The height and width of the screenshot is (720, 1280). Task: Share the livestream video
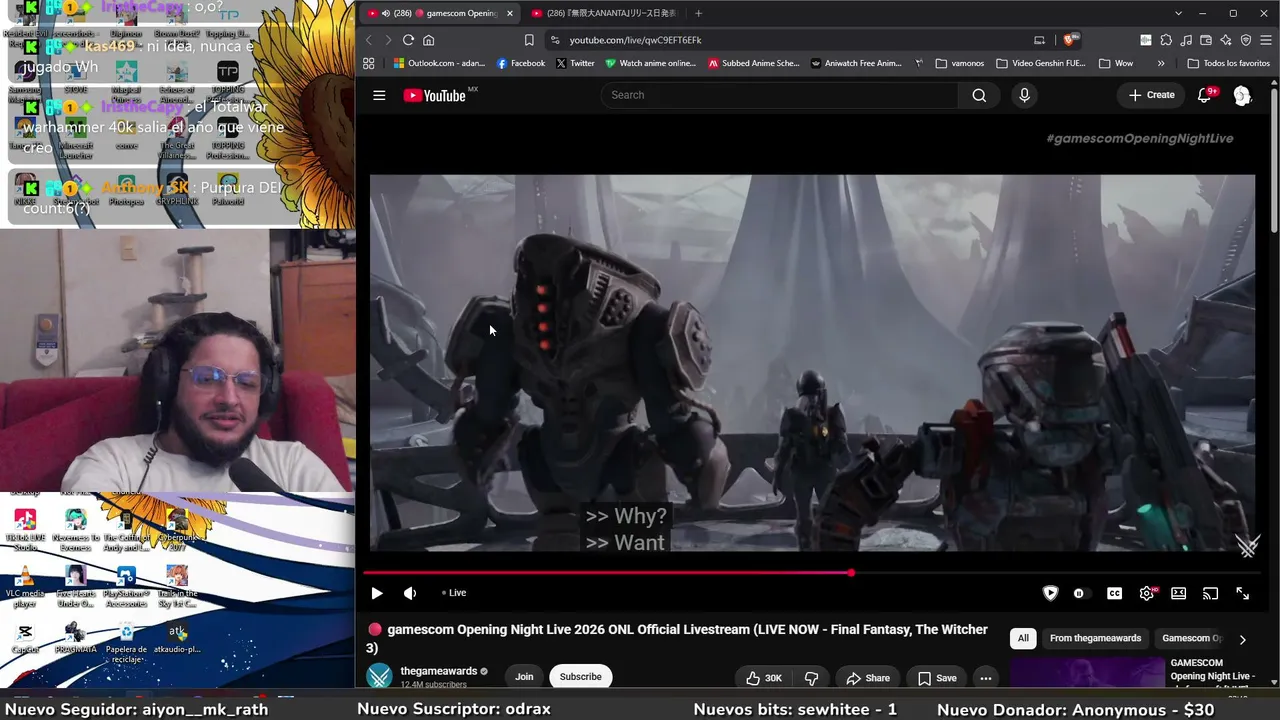click(x=867, y=677)
